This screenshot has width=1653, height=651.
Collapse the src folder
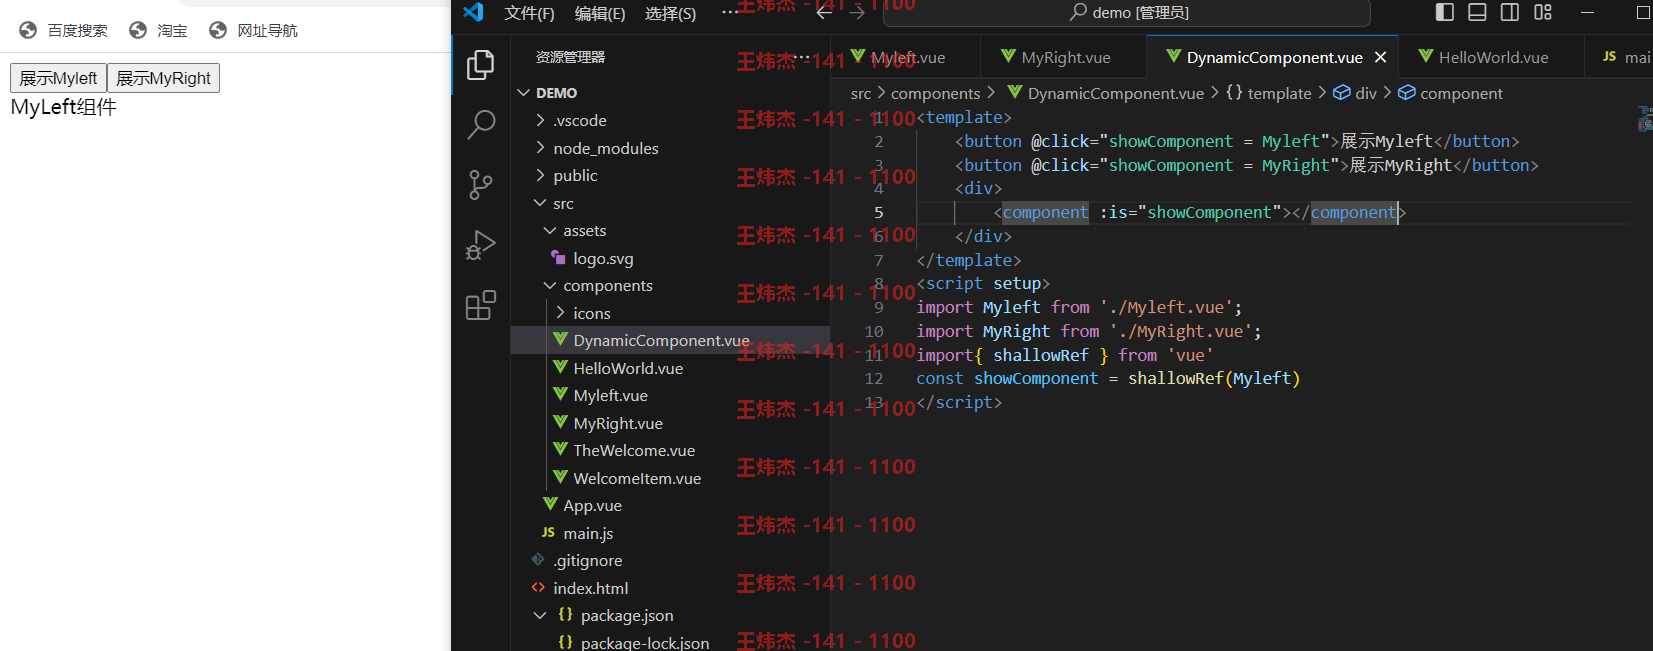pos(540,203)
